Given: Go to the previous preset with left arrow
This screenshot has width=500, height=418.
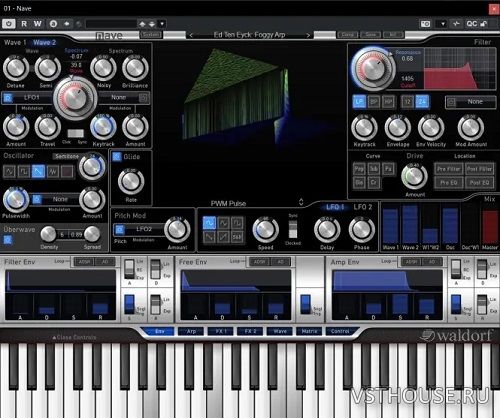Looking at the screenshot, I should (x=191, y=35).
